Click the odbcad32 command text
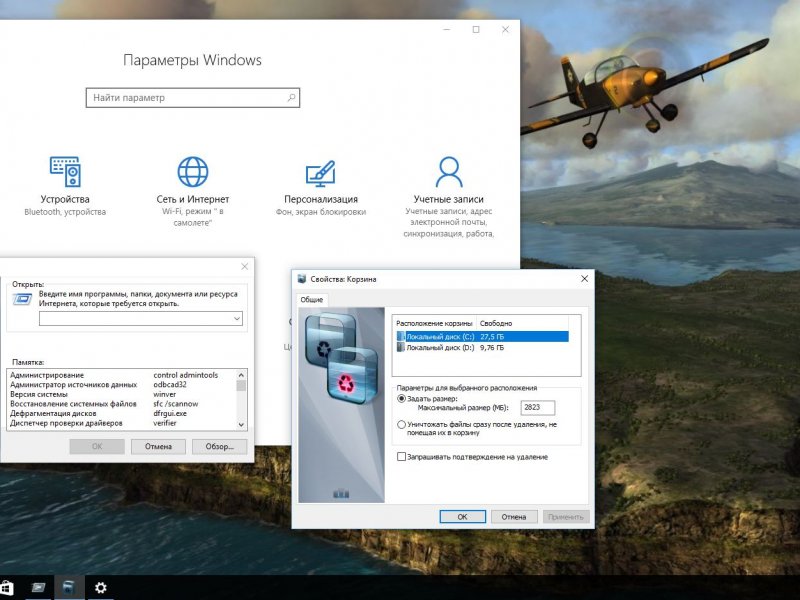 170,385
